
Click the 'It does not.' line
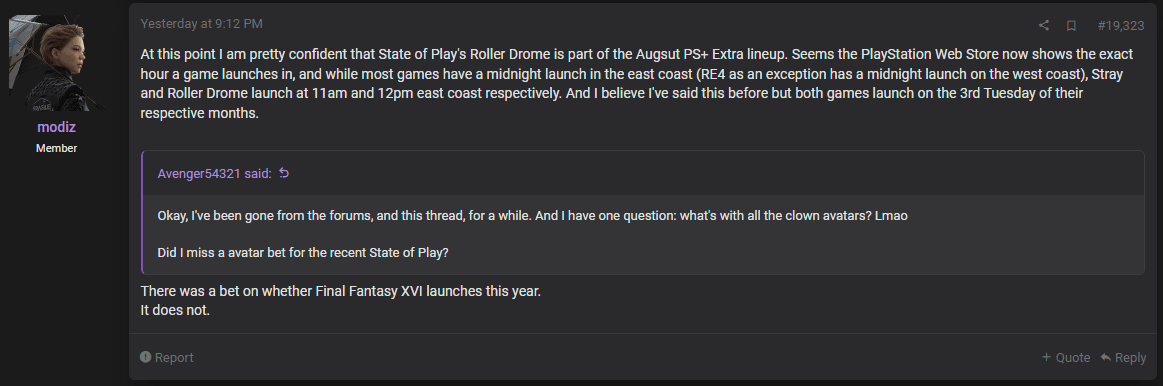(x=175, y=310)
